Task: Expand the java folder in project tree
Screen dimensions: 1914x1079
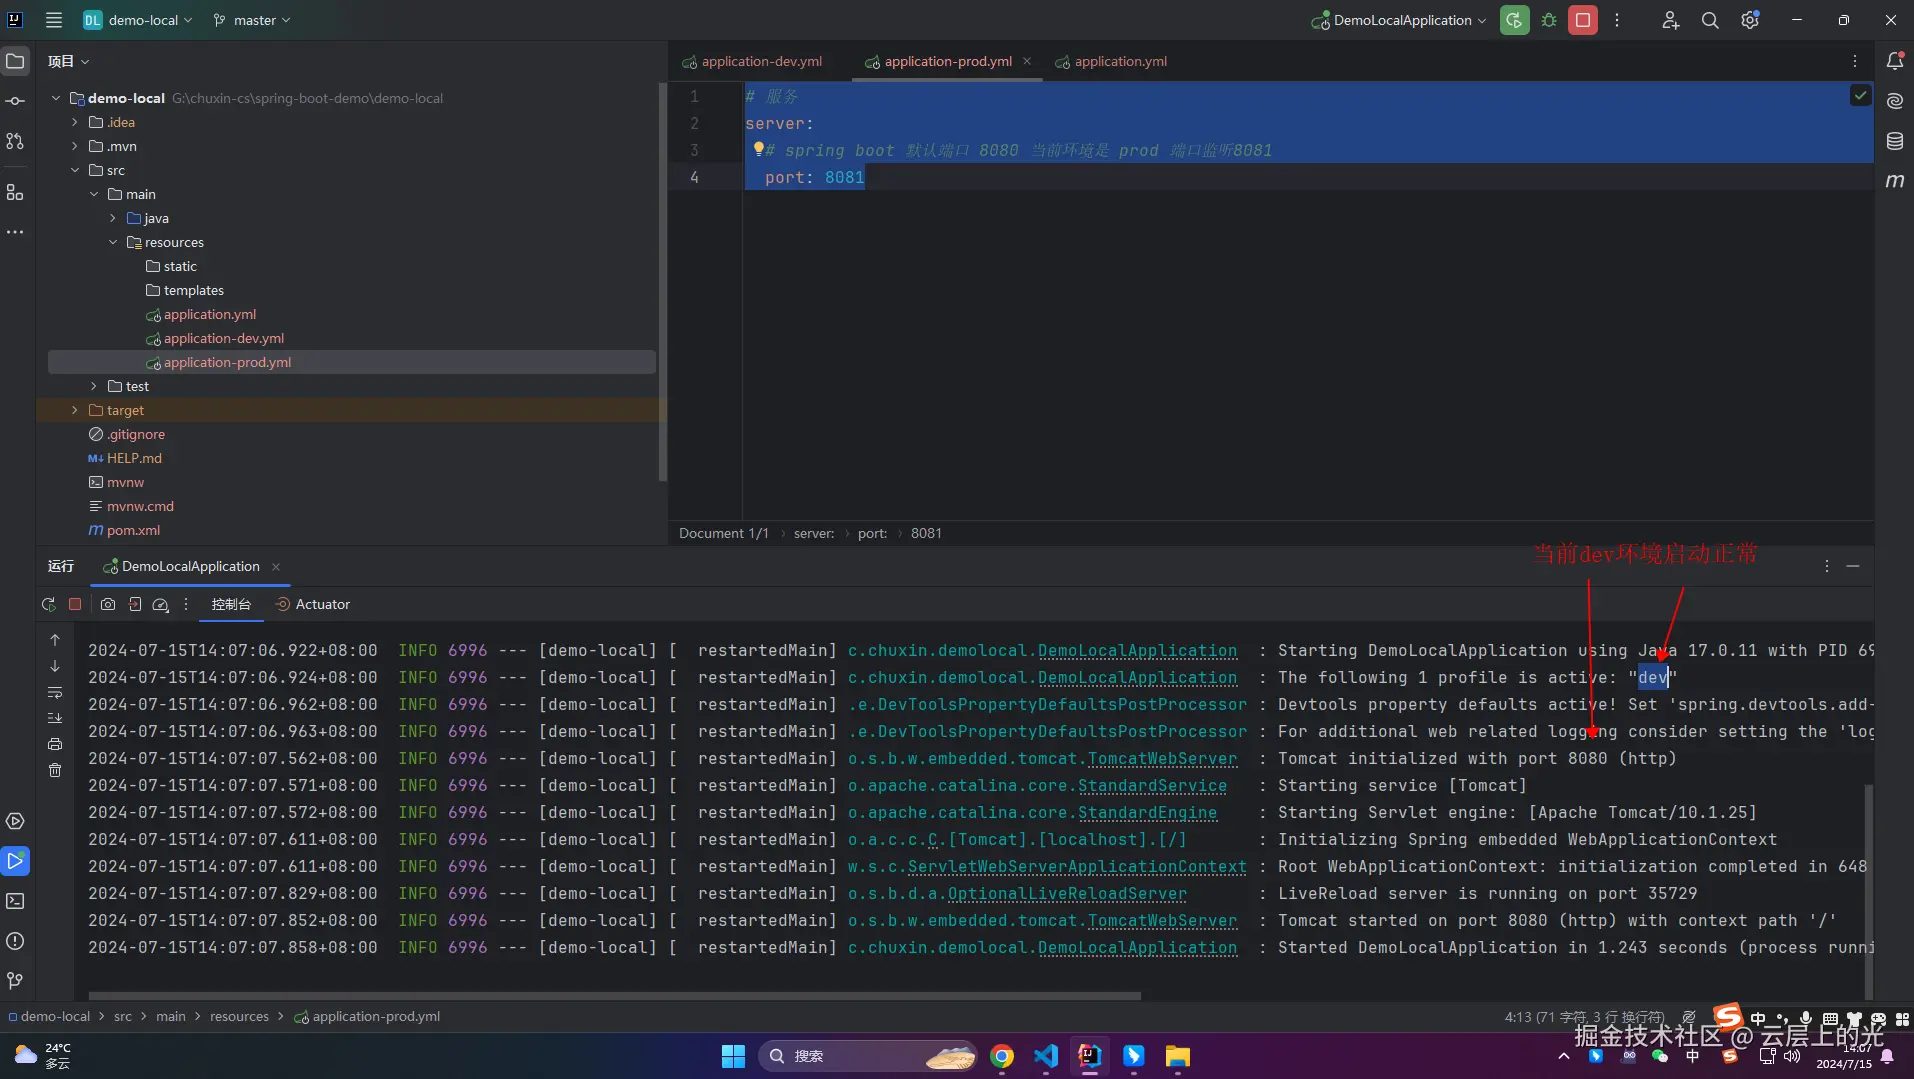Action: point(113,218)
